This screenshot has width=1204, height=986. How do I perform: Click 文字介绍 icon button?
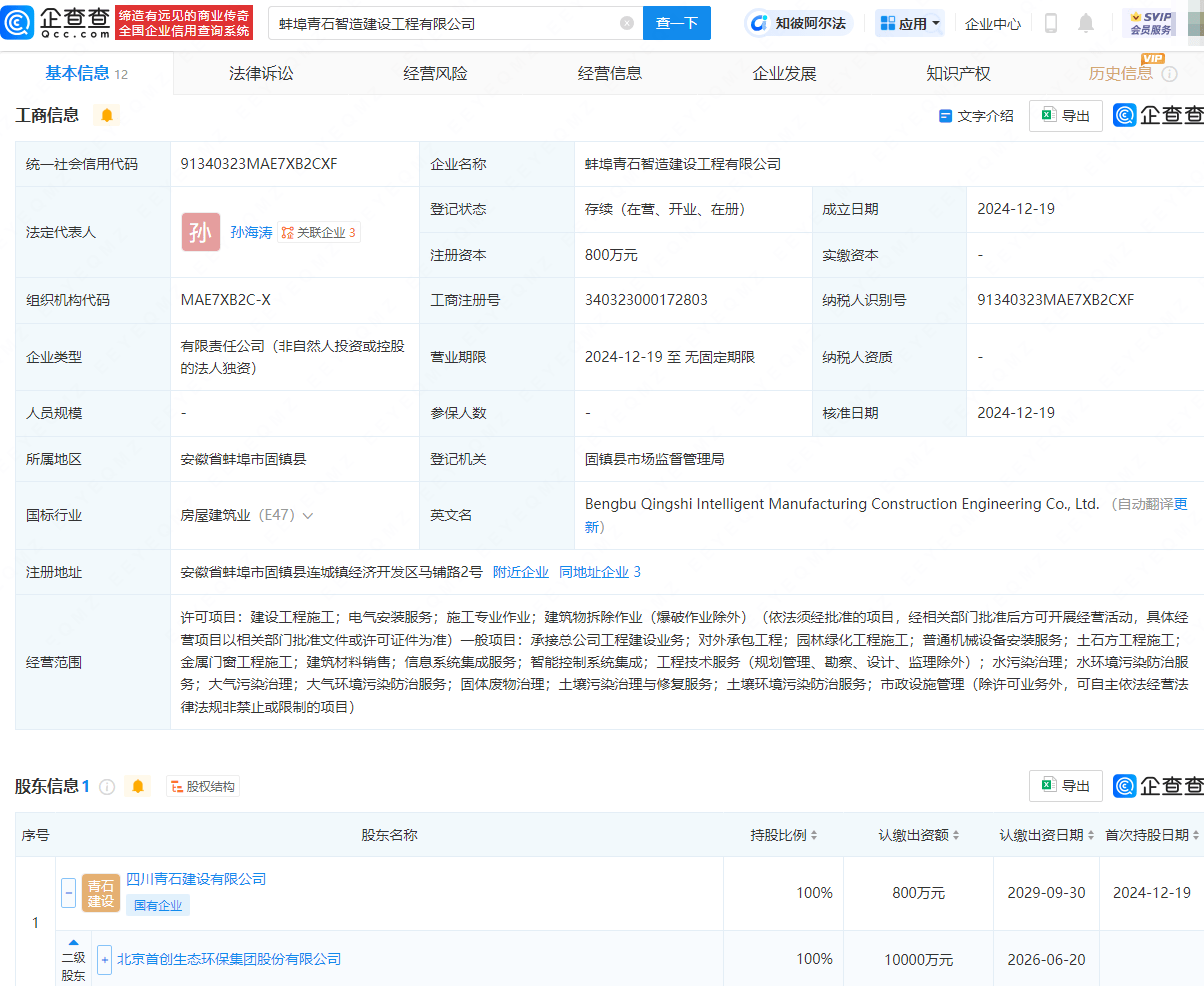[x=976, y=116]
